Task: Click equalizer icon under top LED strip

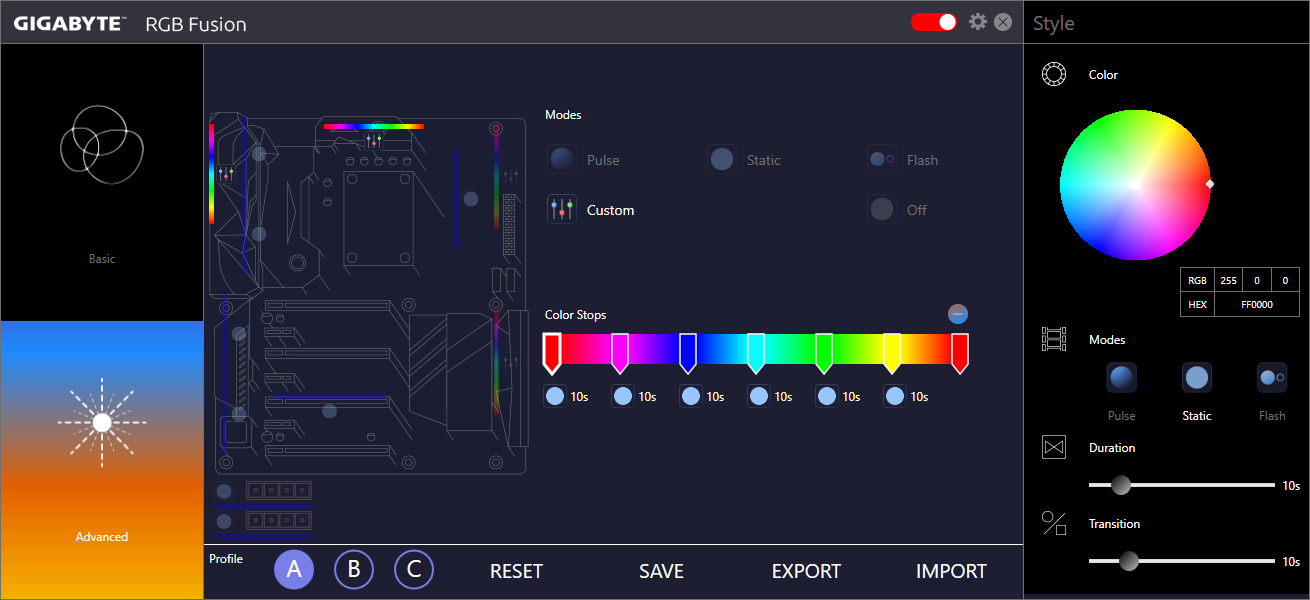Action: point(374,140)
